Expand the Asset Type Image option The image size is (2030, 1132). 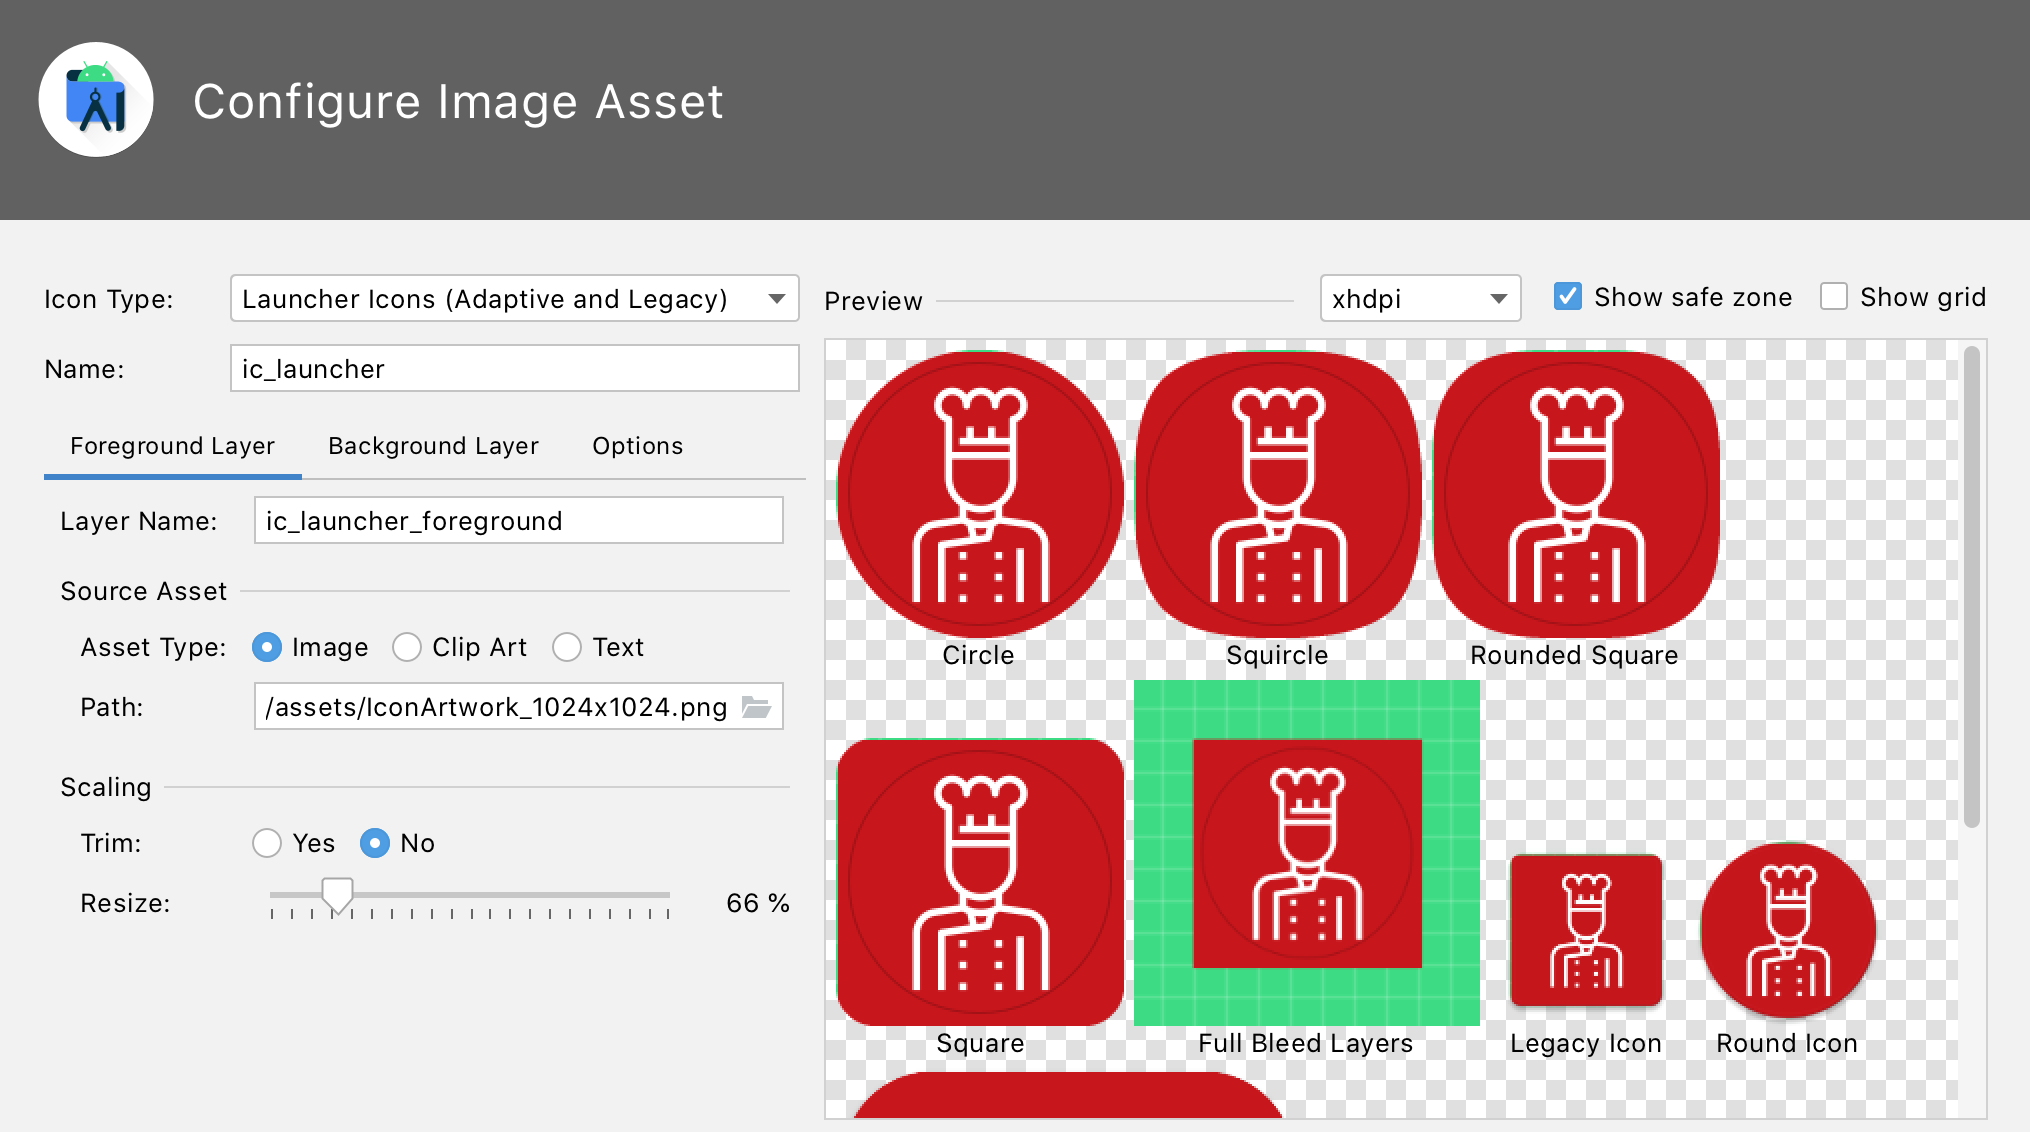point(270,645)
